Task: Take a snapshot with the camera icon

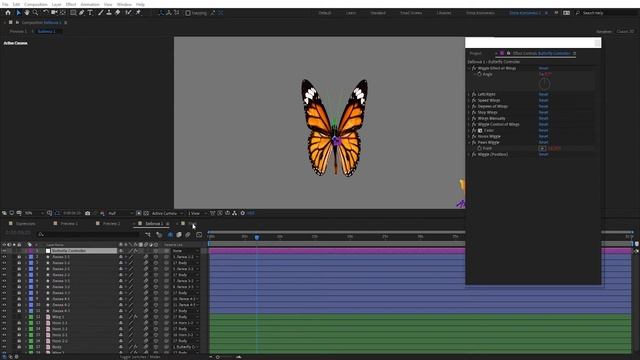Action: tap(87, 213)
